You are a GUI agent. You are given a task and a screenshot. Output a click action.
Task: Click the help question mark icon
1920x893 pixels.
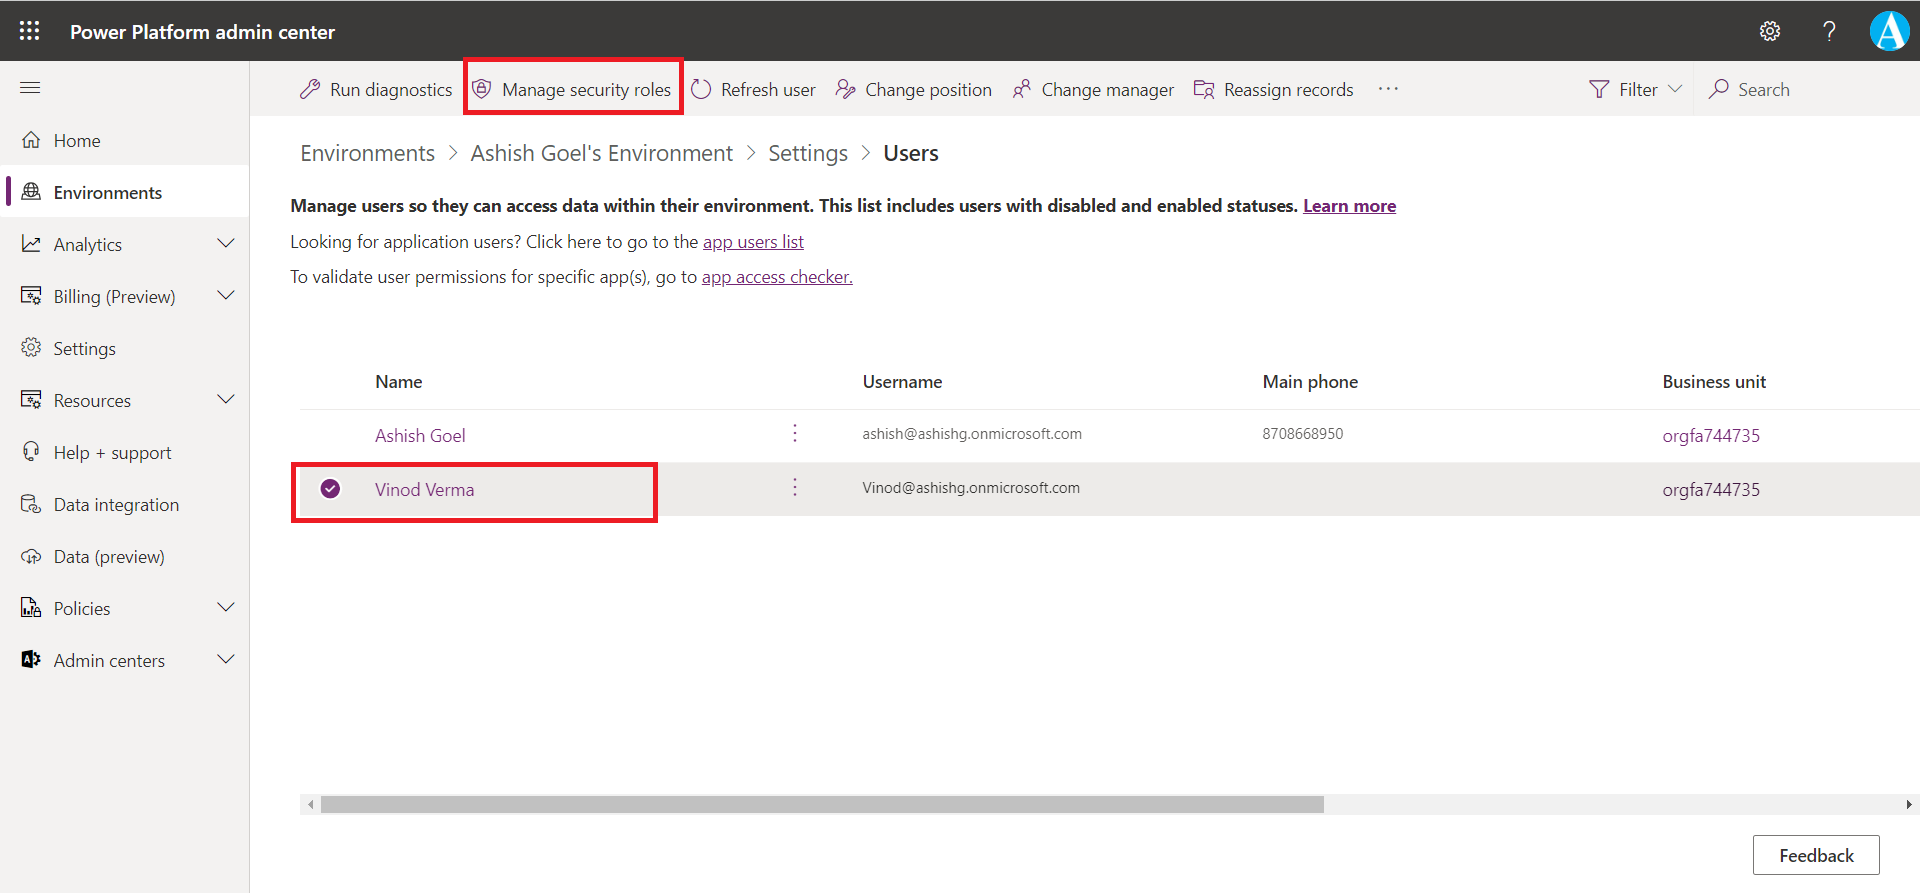[1829, 31]
